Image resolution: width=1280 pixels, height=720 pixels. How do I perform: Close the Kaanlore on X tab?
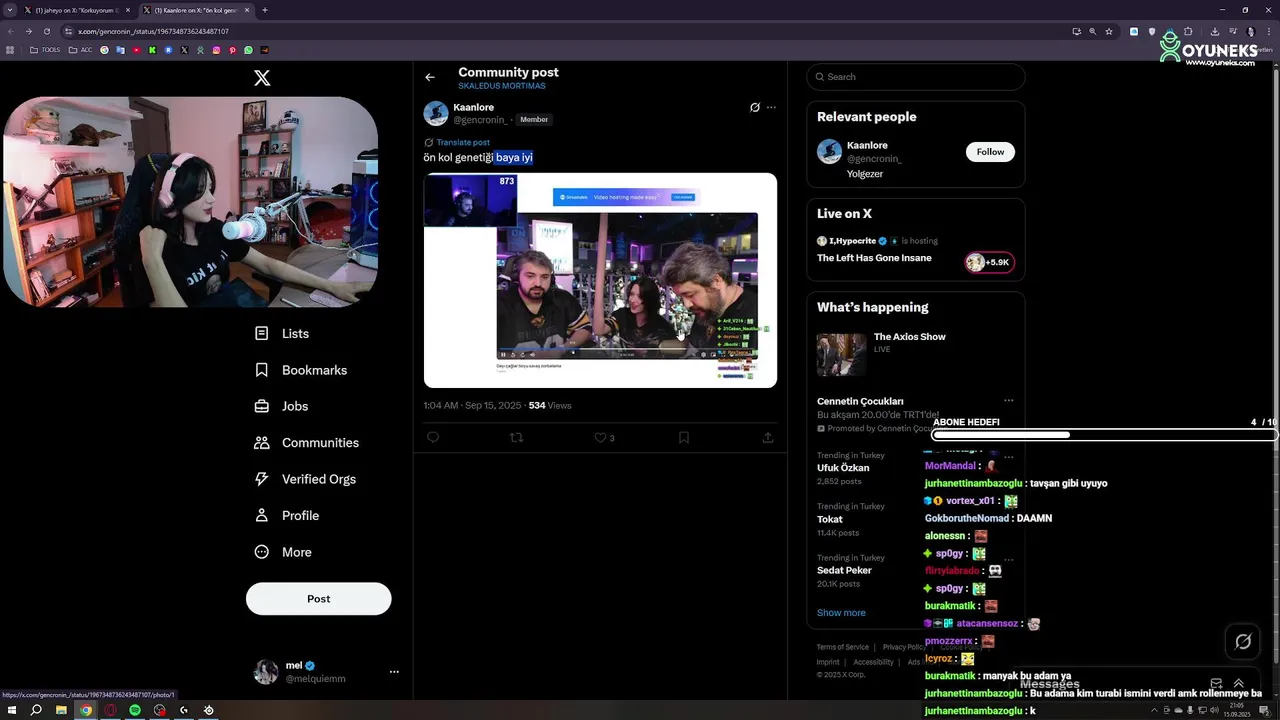coord(246,10)
